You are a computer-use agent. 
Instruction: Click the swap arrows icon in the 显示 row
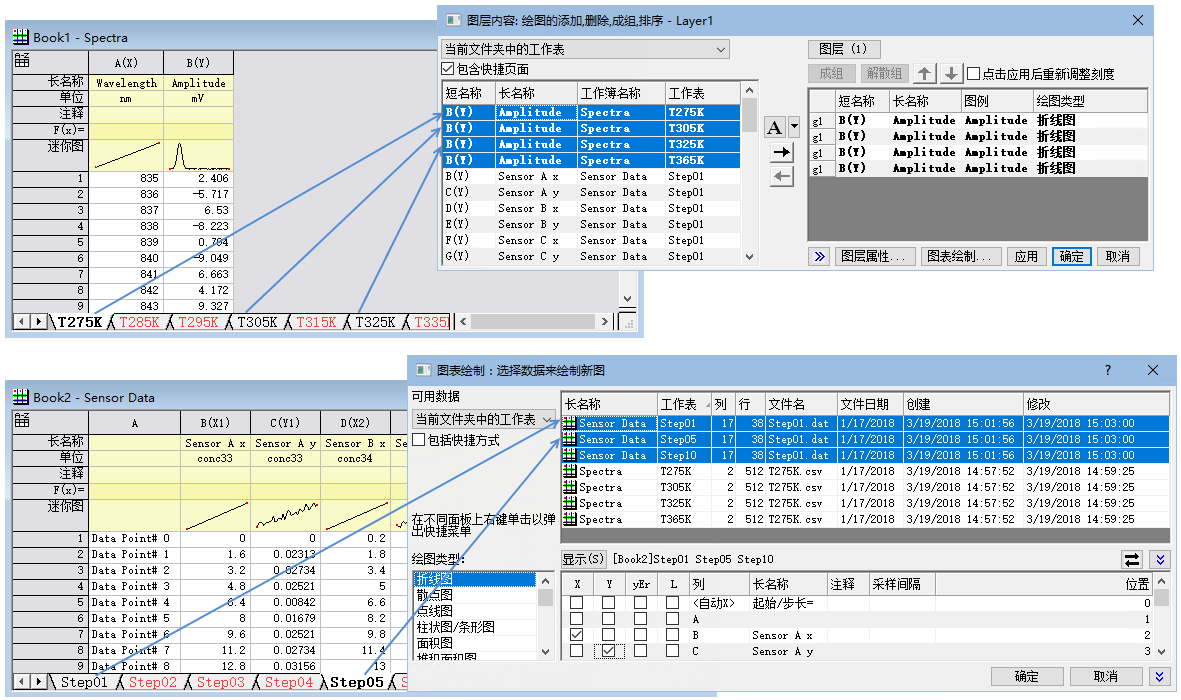click(x=1131, y=559)
